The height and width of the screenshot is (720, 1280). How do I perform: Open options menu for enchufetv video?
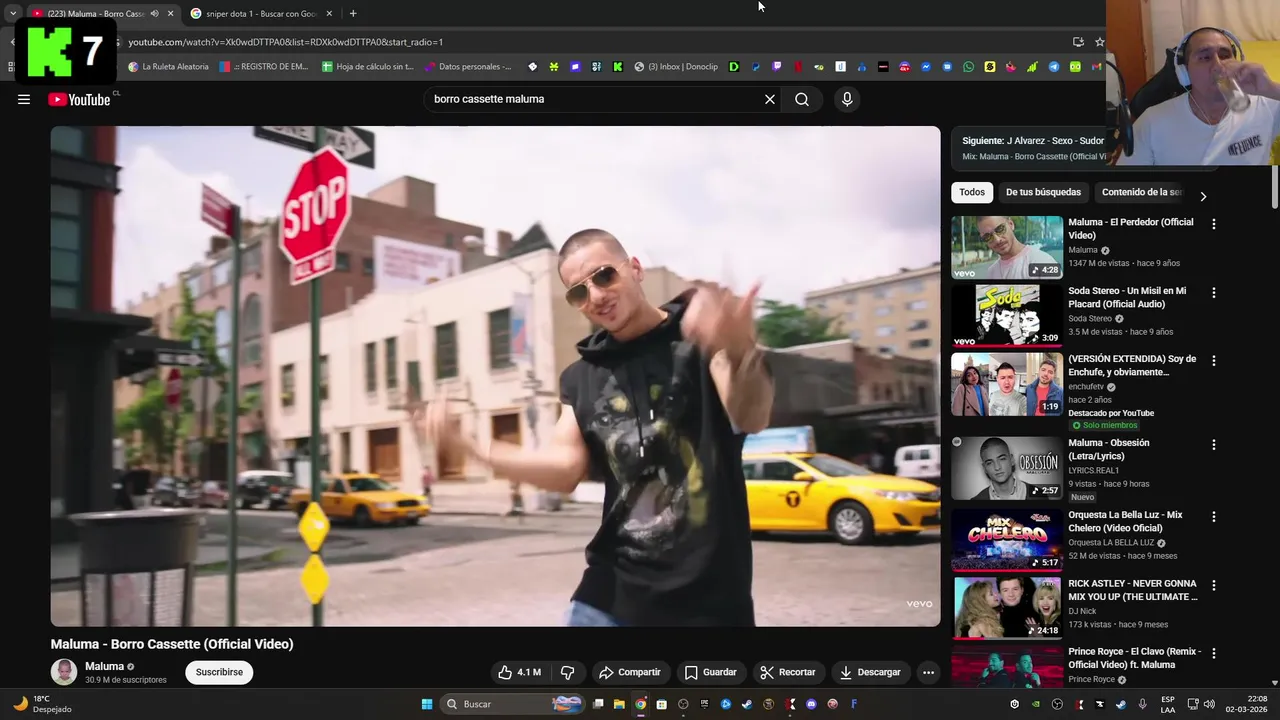(x=1214, y=361)
